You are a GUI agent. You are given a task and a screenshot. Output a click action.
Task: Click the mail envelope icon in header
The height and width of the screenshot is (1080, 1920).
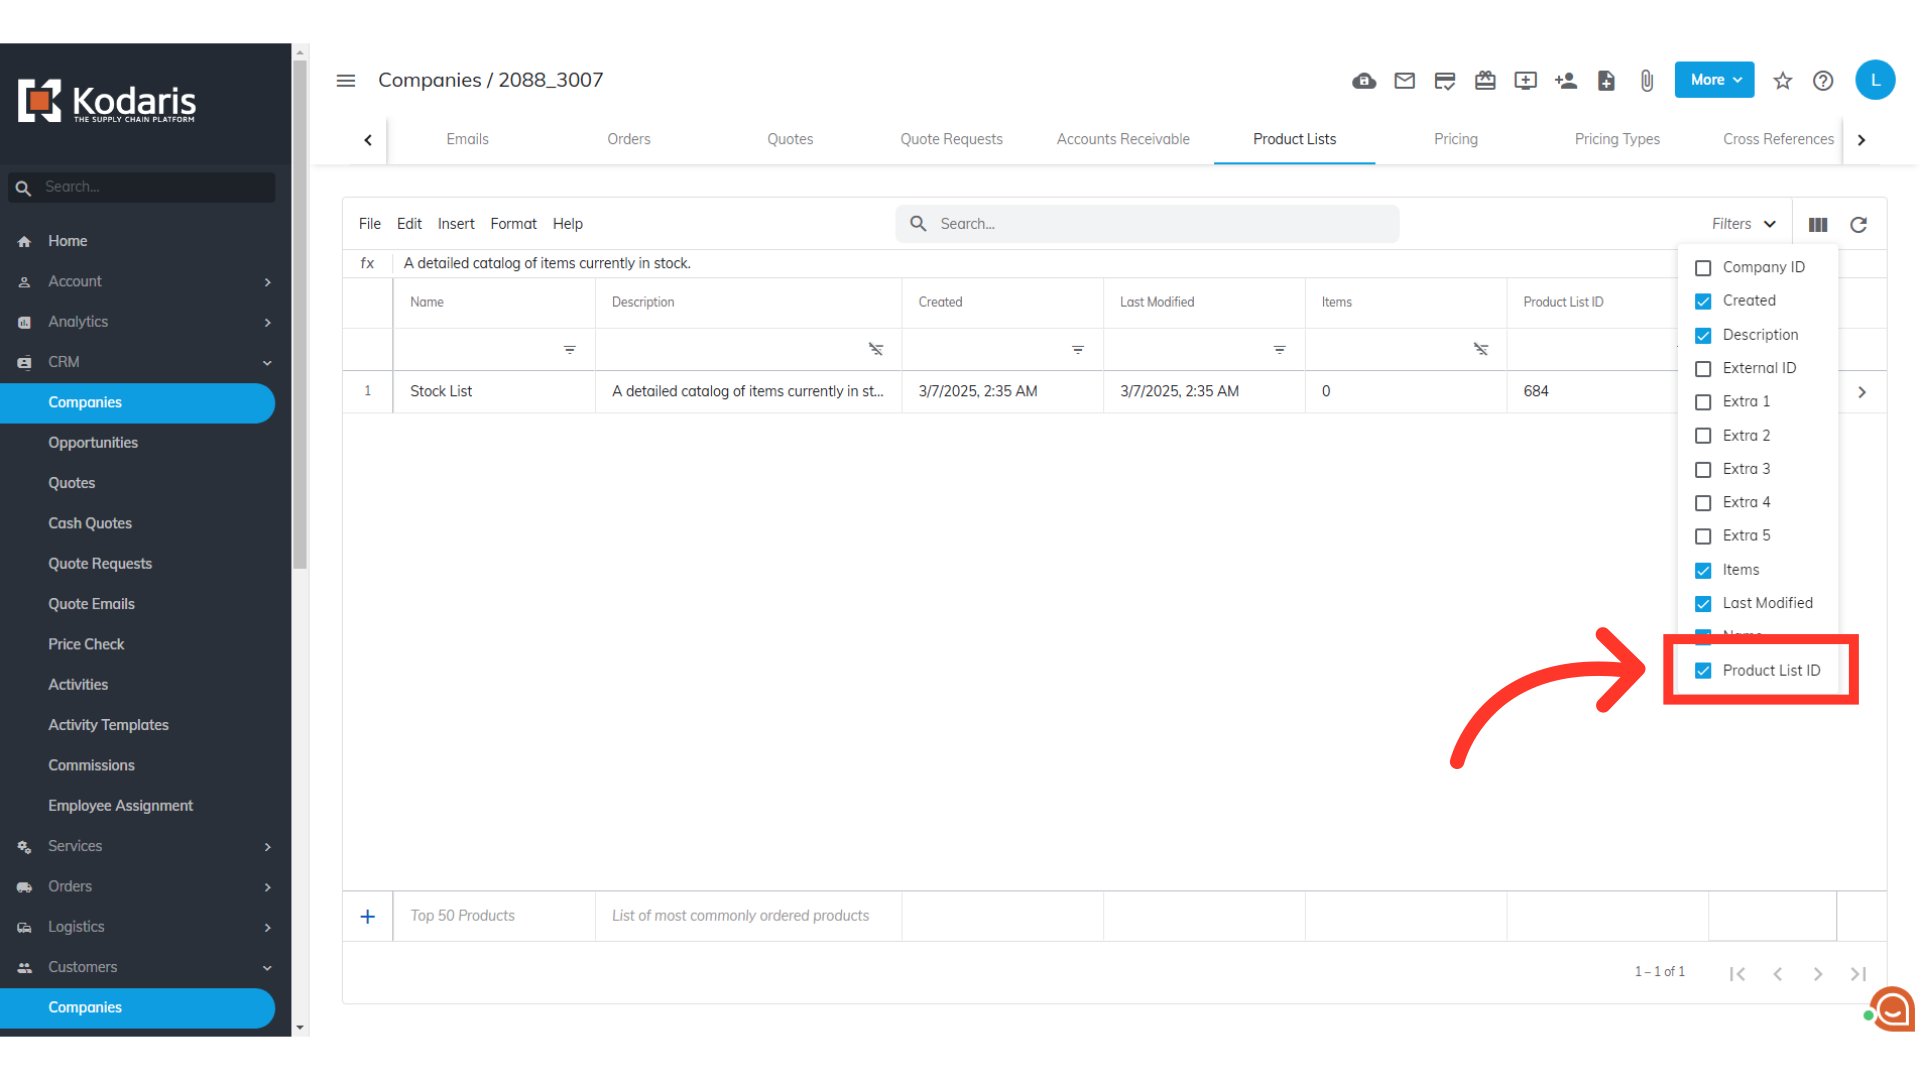pyautogui.click(x=1404, y=81)
